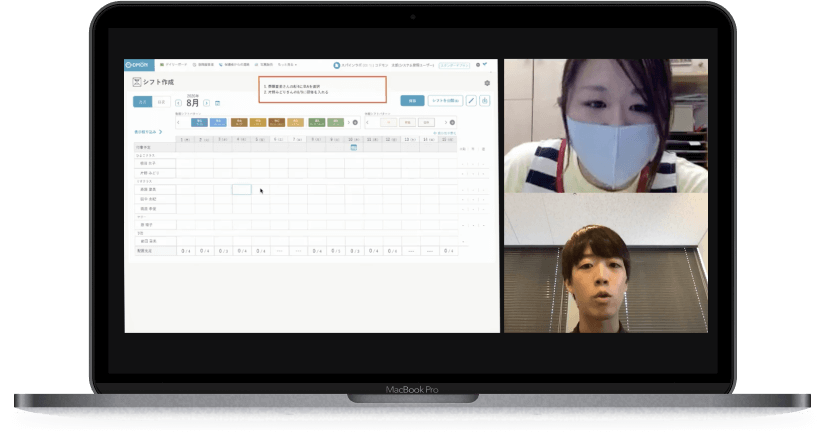This screenshot has width=826, height=433.
Task: Switch to the monthly view toggle
Action: 143,102
